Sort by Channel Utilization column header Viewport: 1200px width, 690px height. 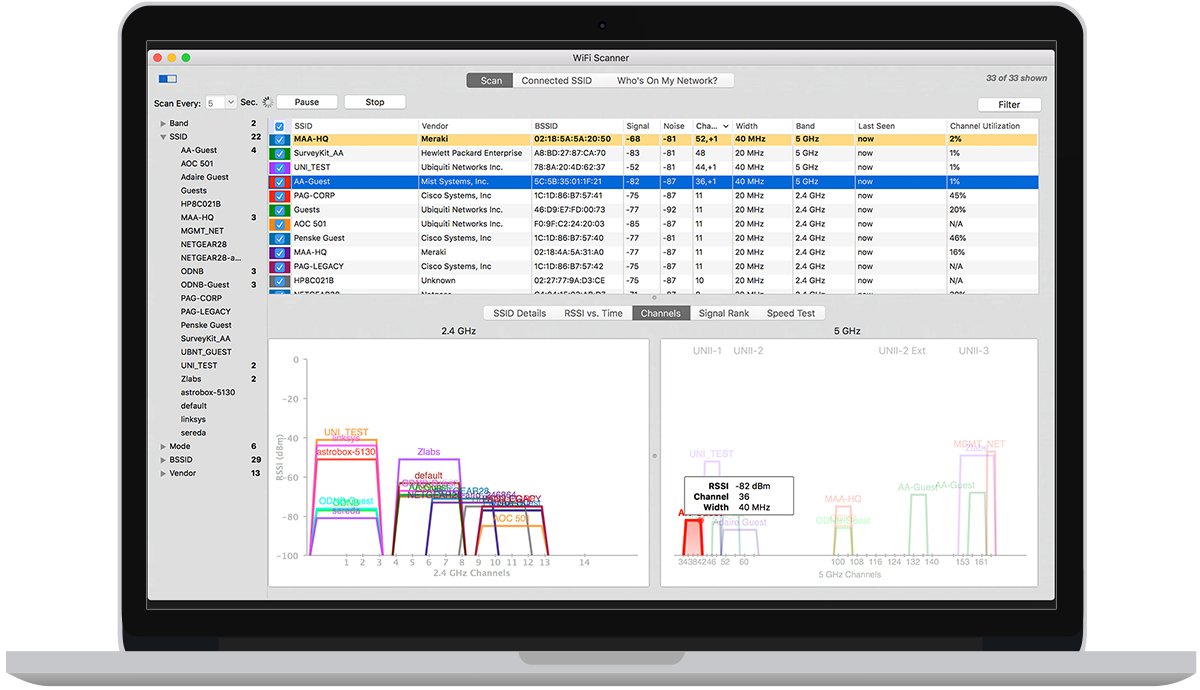coord(992,126)
